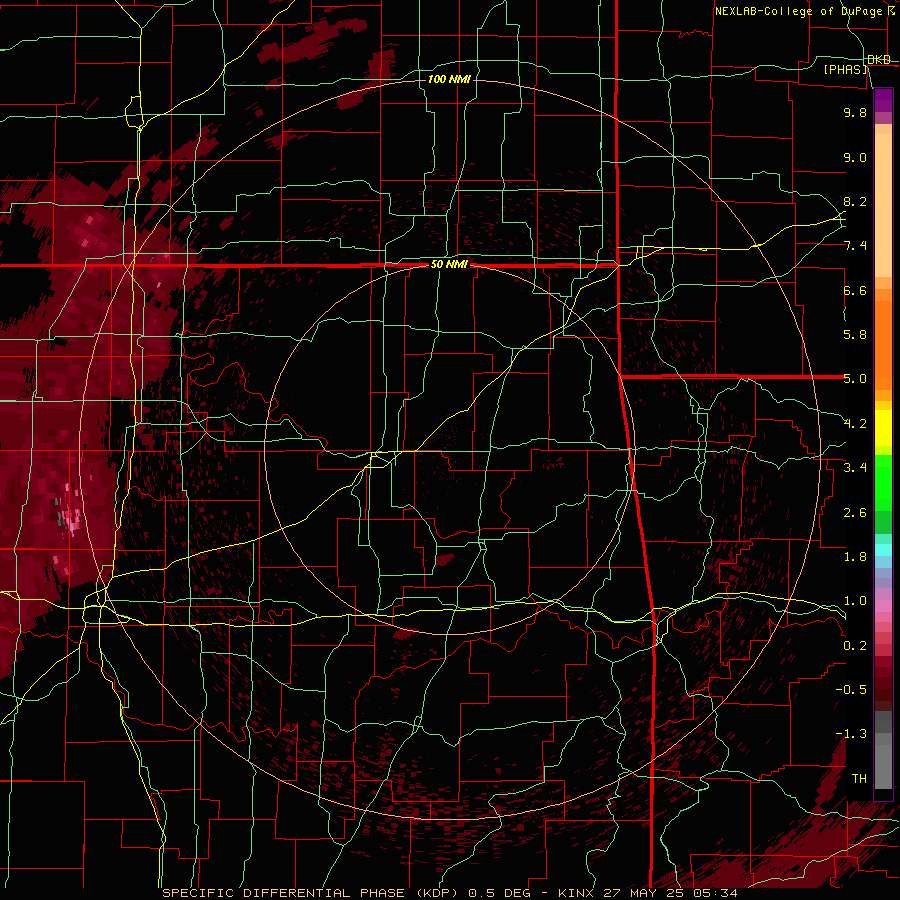The width and height of the screenshot is (900, 900).
Task: Click the 9.0 legend value
Action: 855,157
